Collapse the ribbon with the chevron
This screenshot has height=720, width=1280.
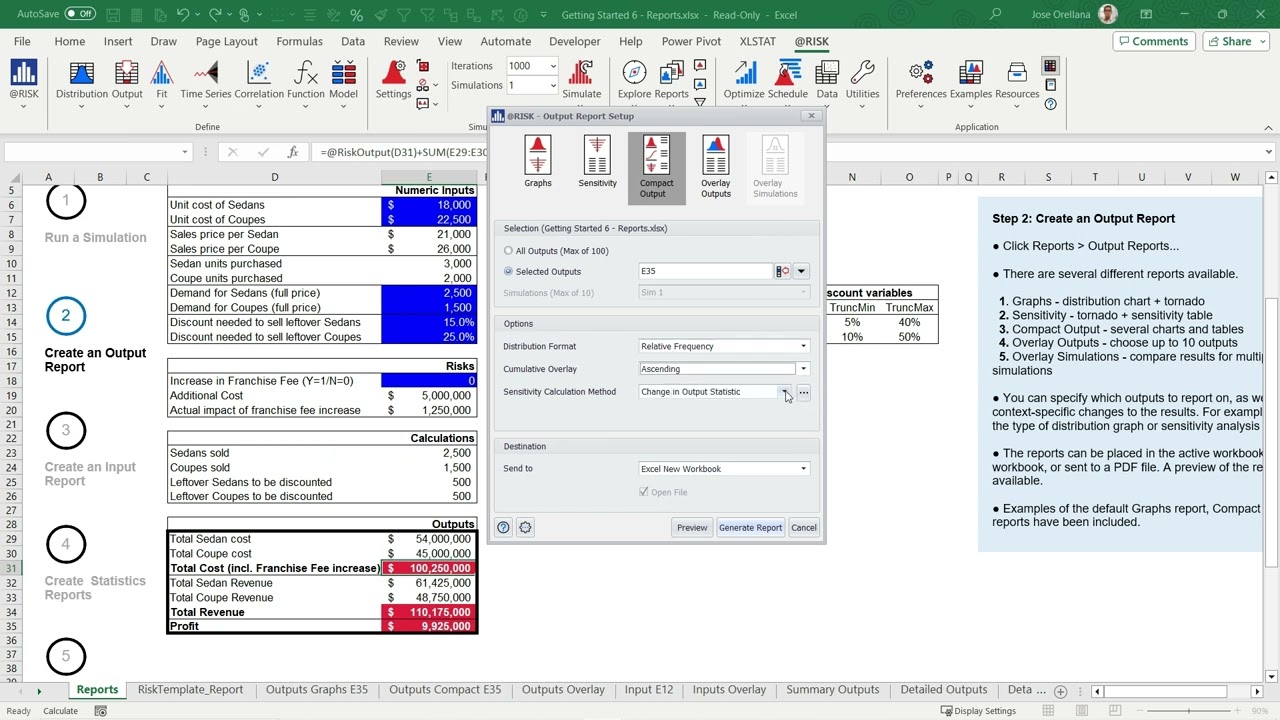coord(1268,127)
